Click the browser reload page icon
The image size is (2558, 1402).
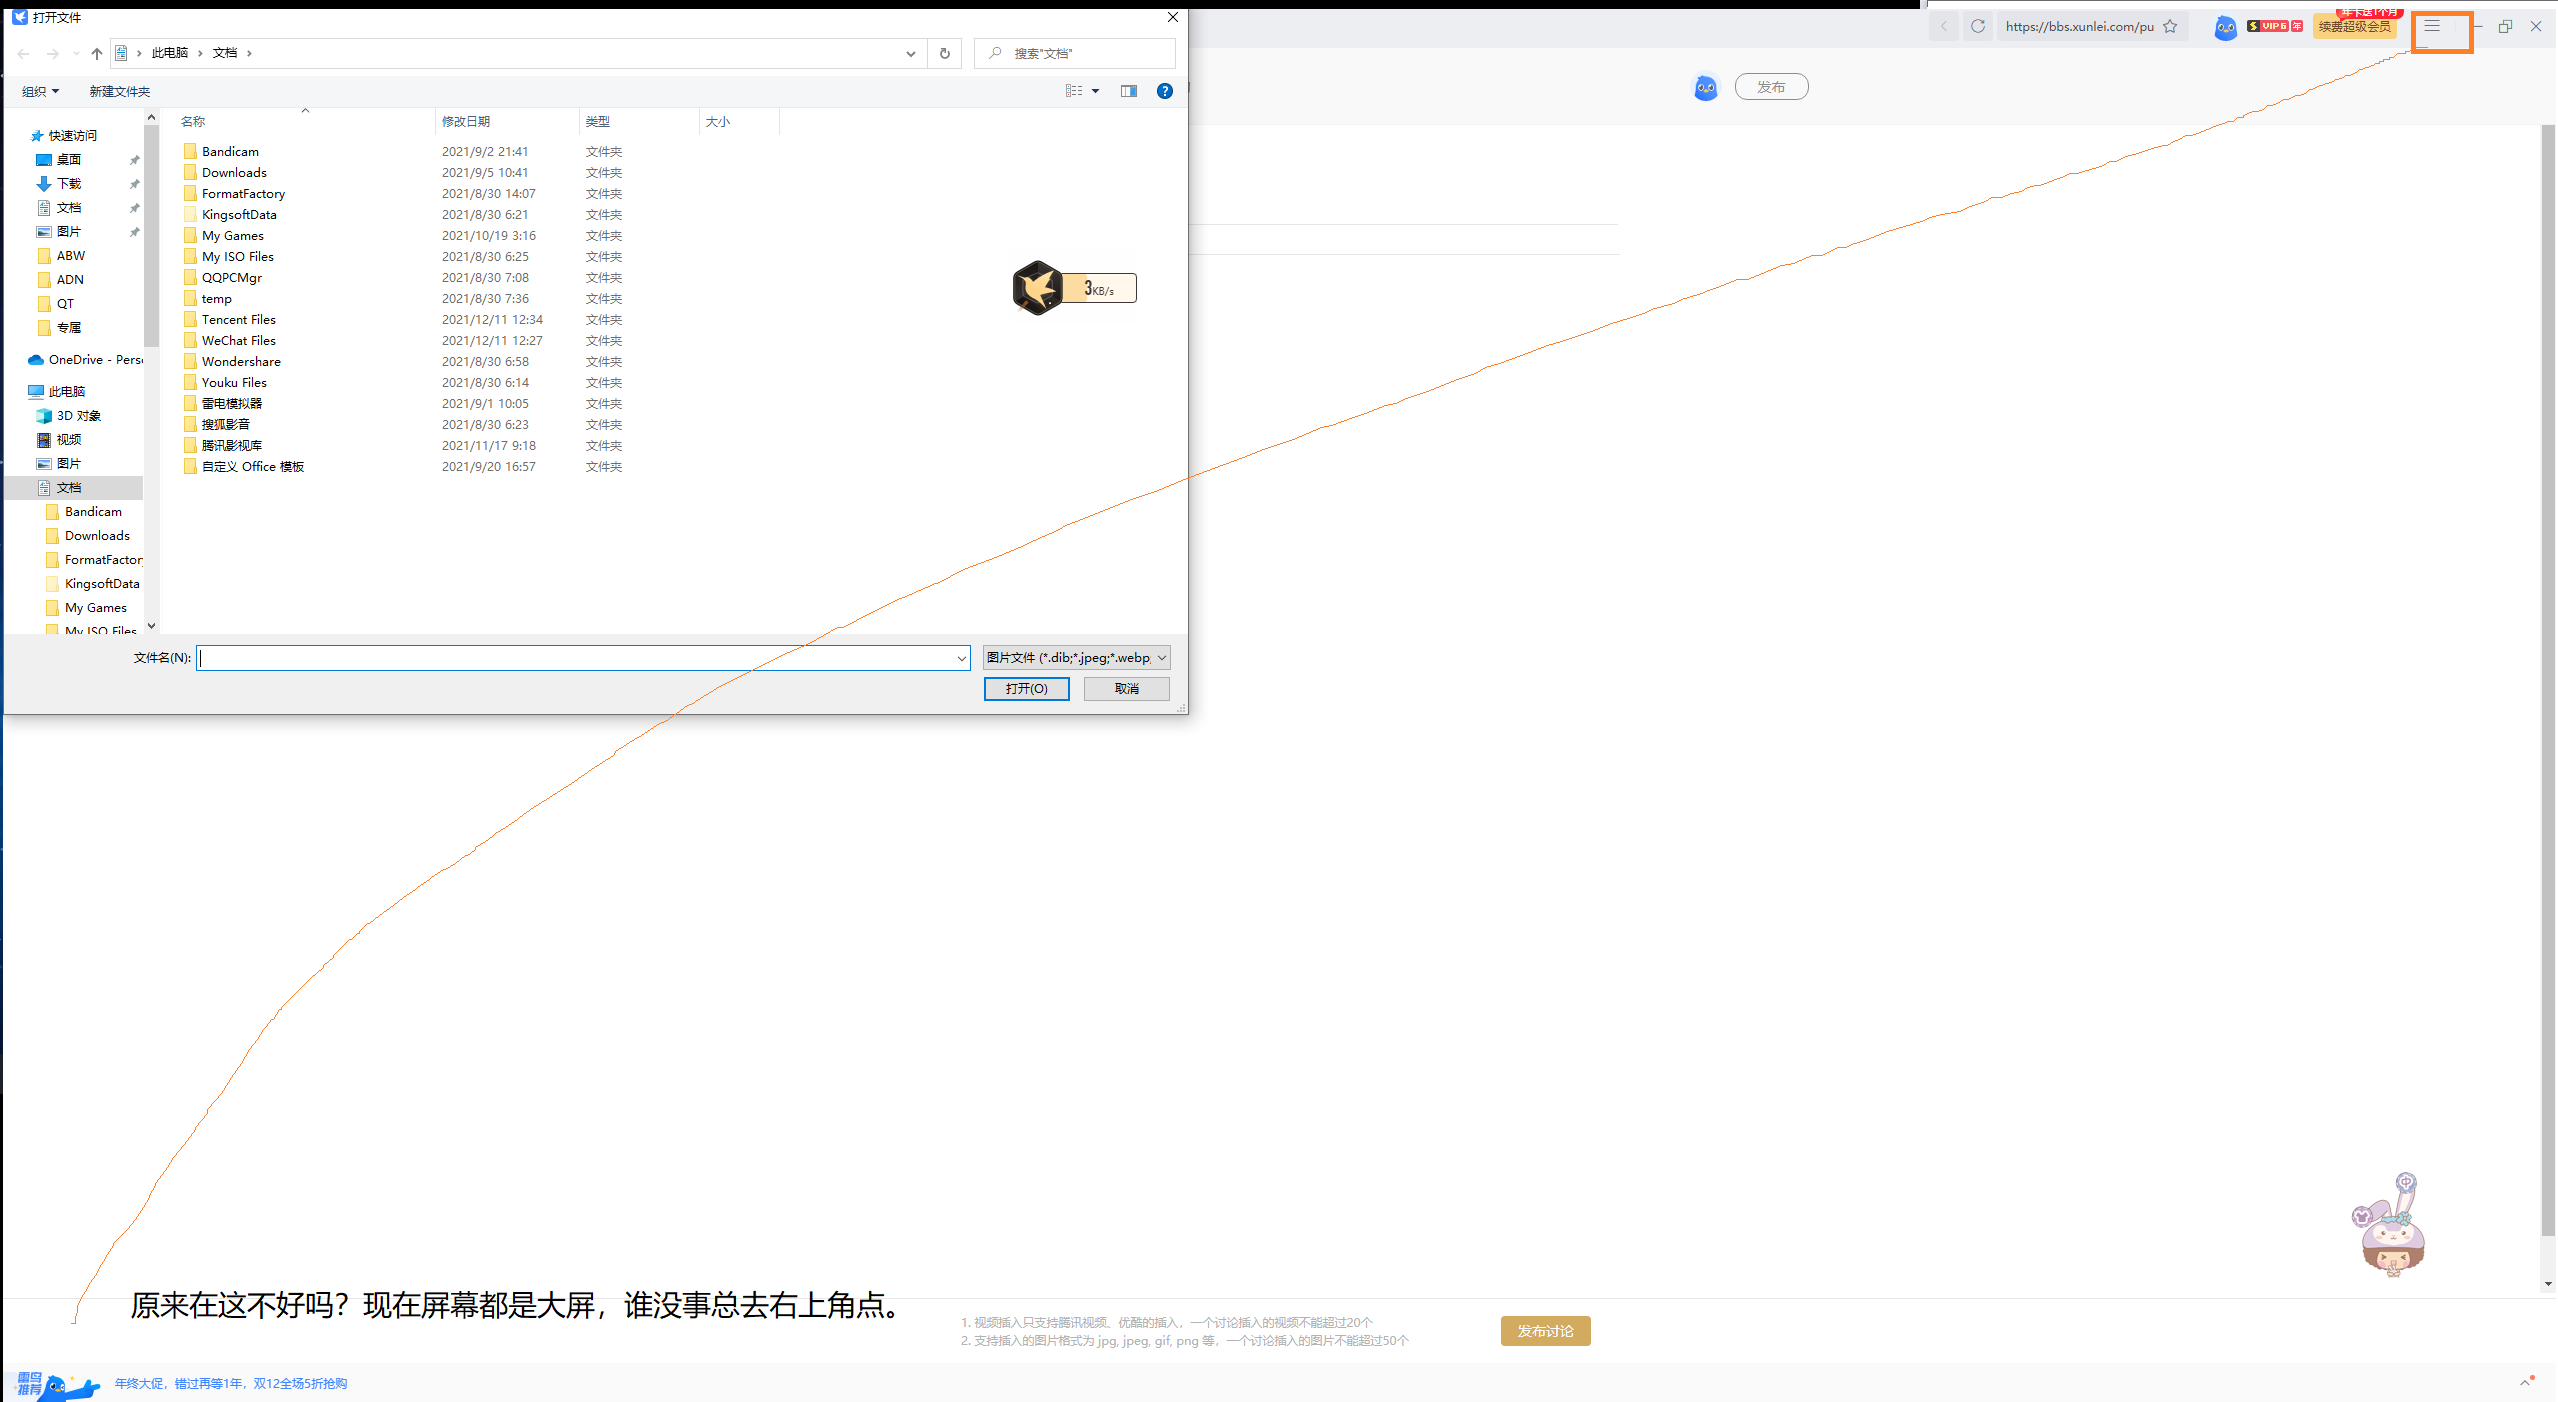tap(1977, 27)
